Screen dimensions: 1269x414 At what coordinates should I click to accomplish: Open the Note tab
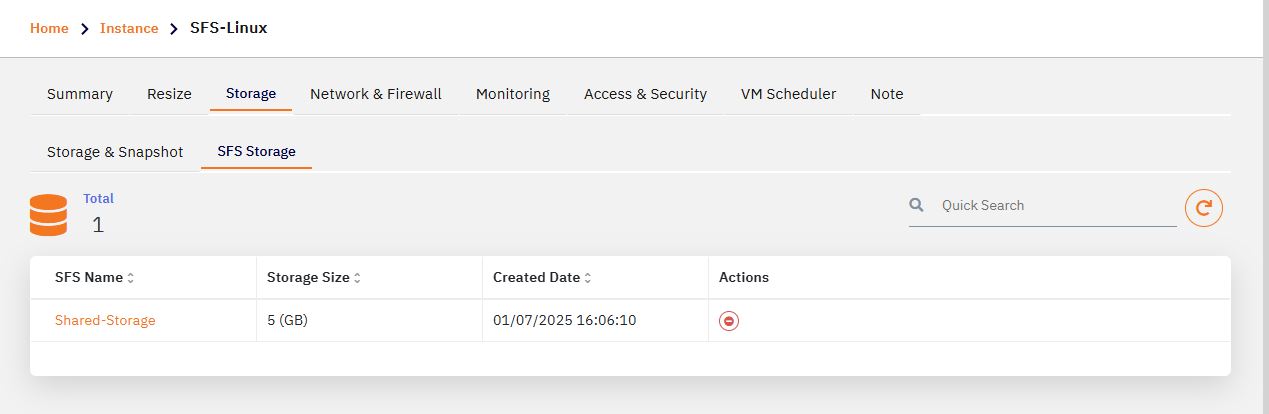tap(887, 94)
